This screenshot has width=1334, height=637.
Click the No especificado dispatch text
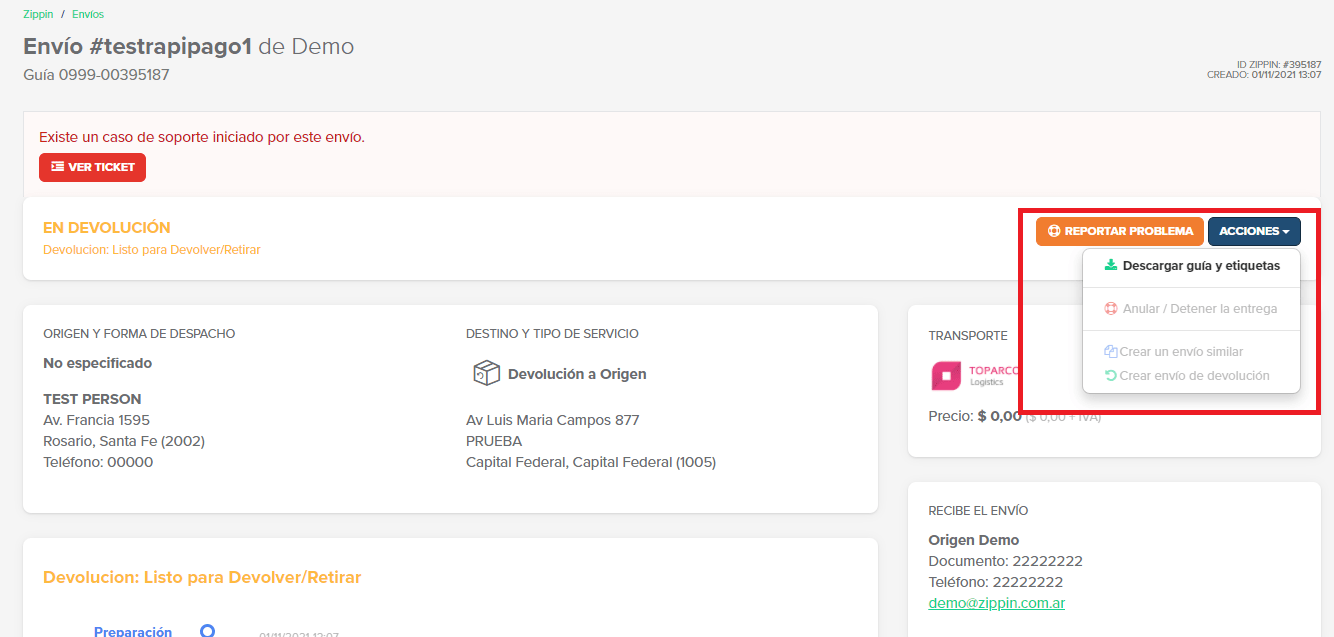coord(98,363)
